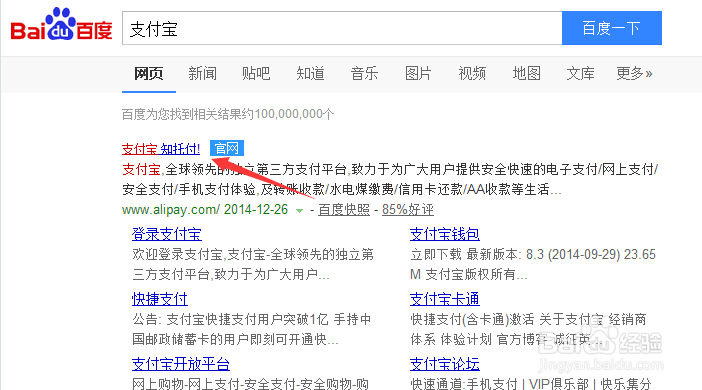Viewport: 702px width, 390px height.
Task: Expand the 更多» menu
Action: pos(634,73)
